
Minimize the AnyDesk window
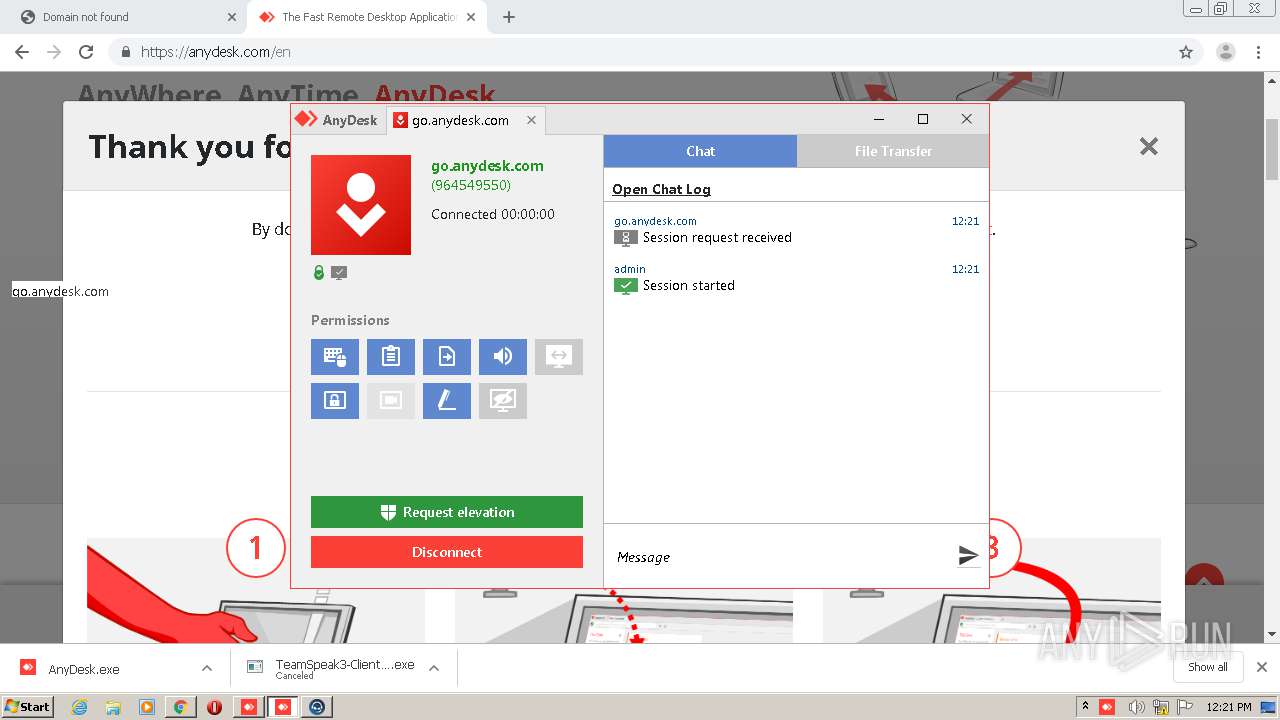click(x=879, y=119)
